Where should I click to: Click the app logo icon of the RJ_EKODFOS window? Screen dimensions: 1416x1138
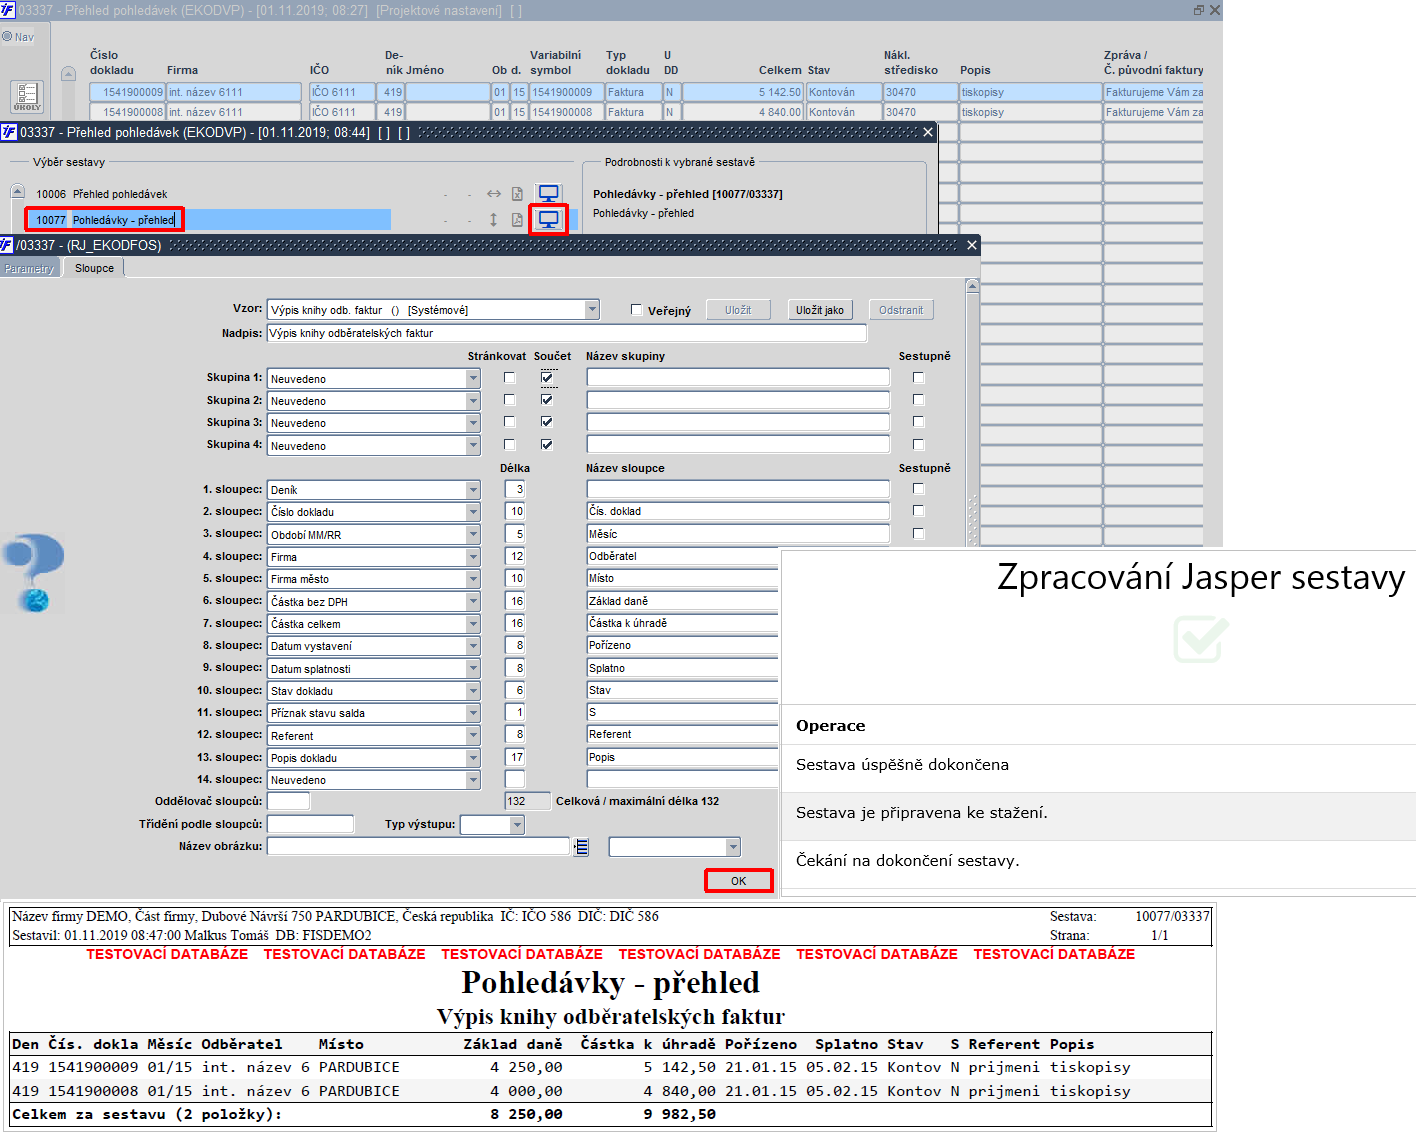click(7, 245)
